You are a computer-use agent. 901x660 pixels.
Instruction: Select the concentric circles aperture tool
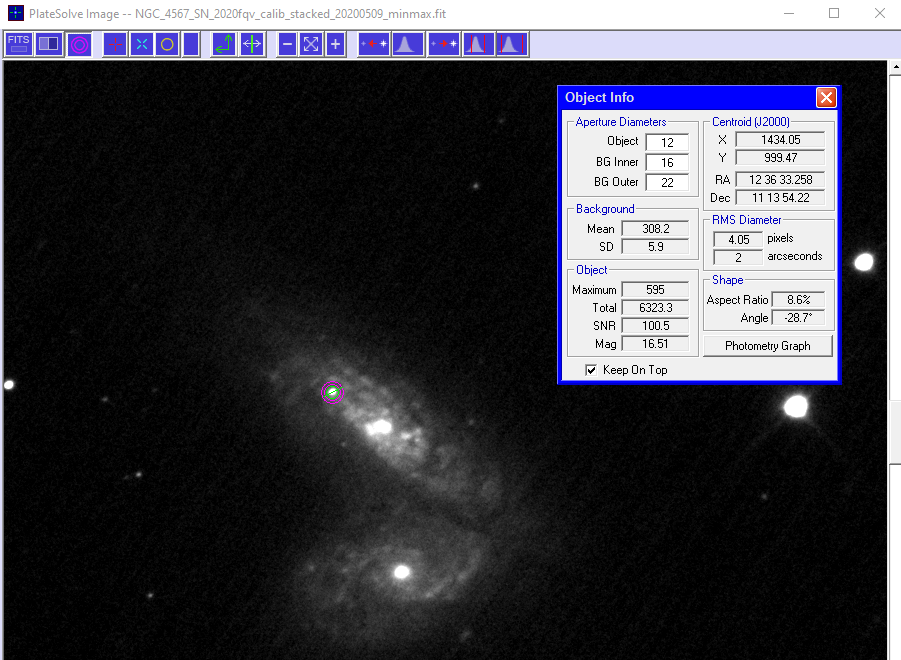click(x=80, y=44)
